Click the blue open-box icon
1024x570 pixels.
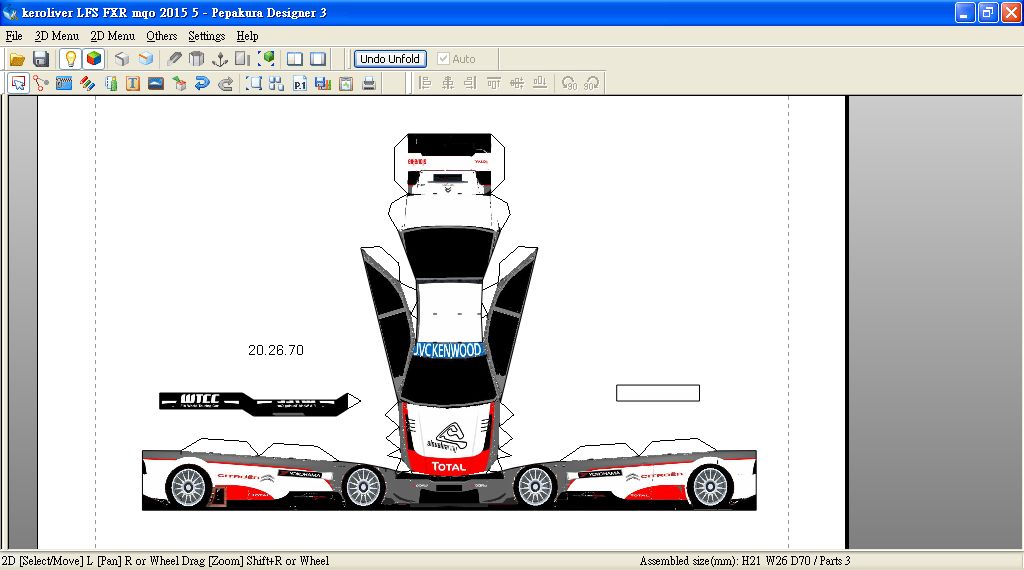(146, 59)
